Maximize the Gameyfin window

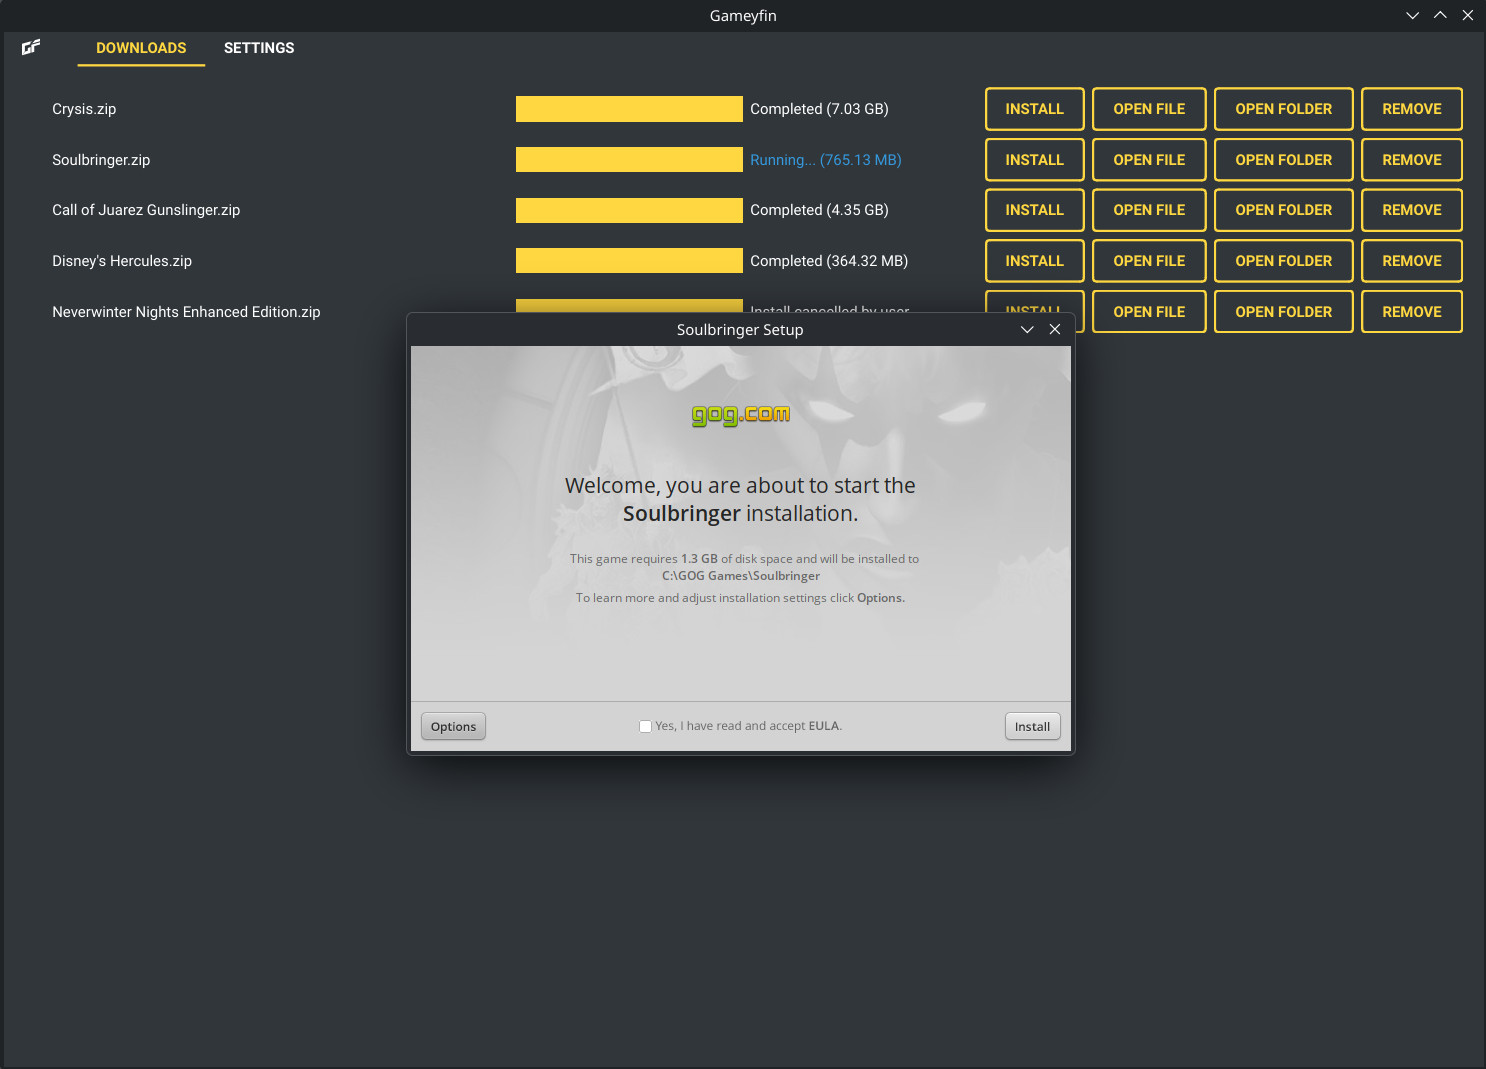pyautogui.click(x=1440, y=15)
